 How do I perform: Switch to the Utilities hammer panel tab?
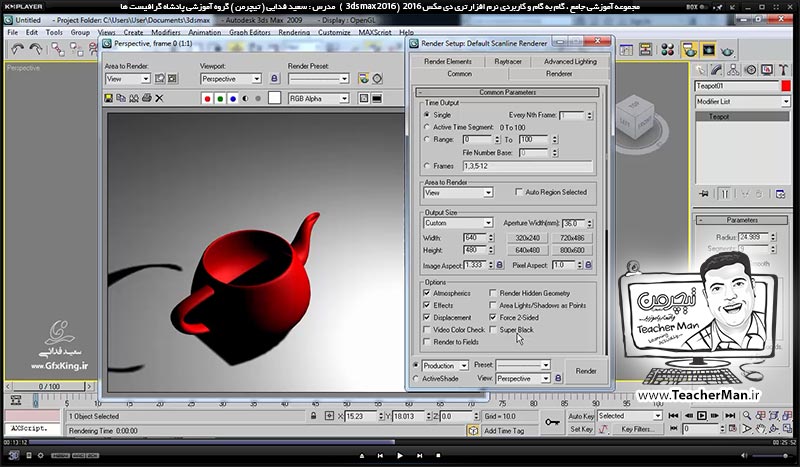point(783,69)
